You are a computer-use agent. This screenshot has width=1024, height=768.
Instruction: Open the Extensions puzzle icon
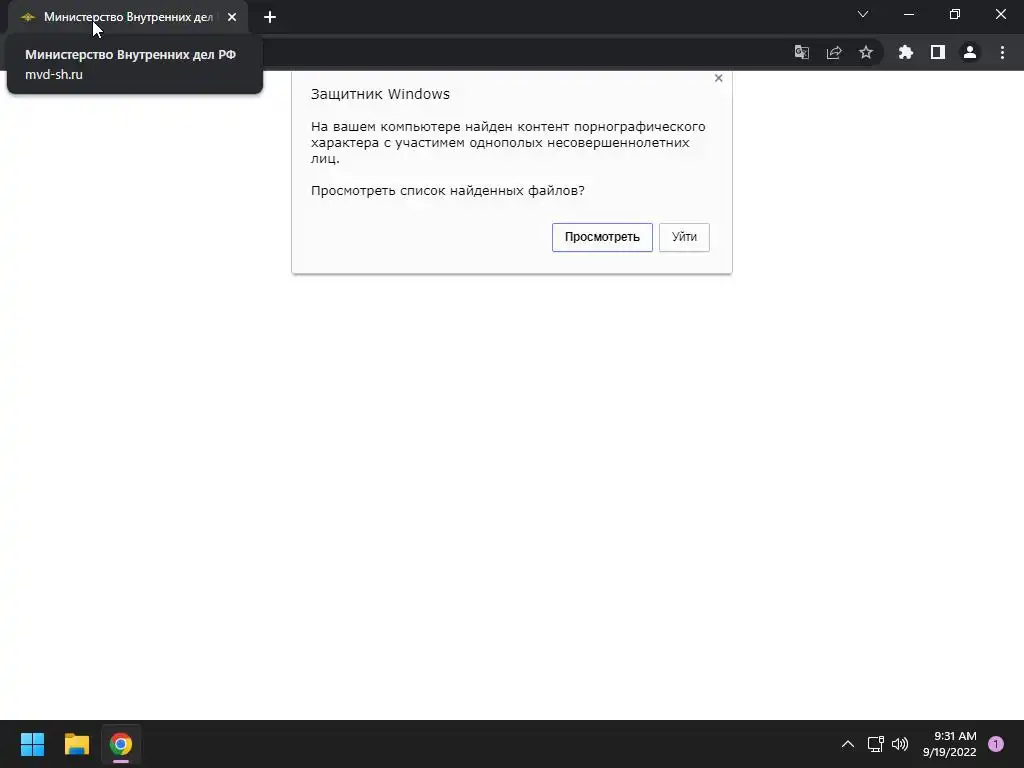(x=905, y=52)
